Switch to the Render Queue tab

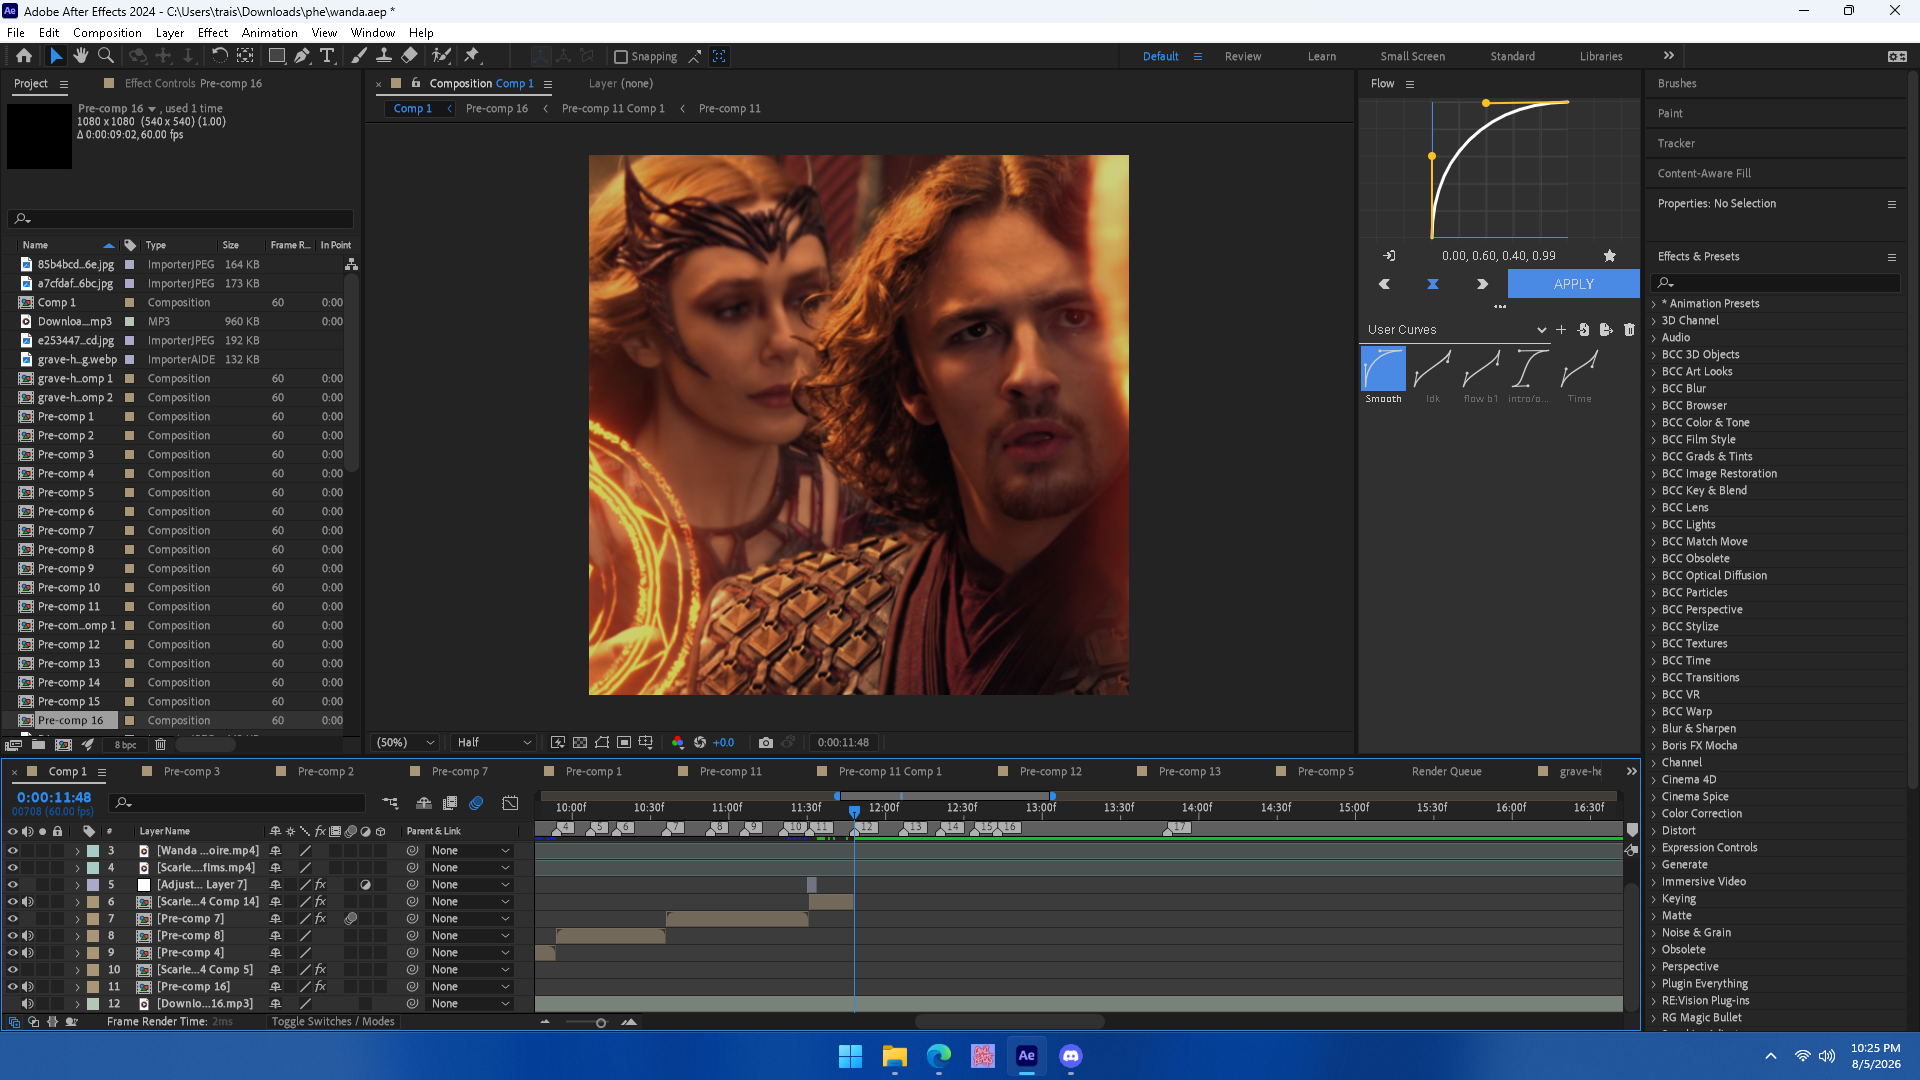1447,771
